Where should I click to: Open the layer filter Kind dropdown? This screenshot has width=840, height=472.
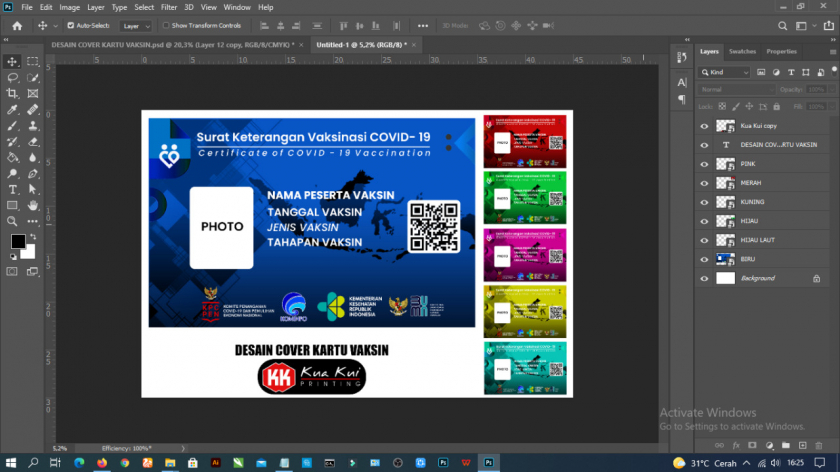pos(724,72)
